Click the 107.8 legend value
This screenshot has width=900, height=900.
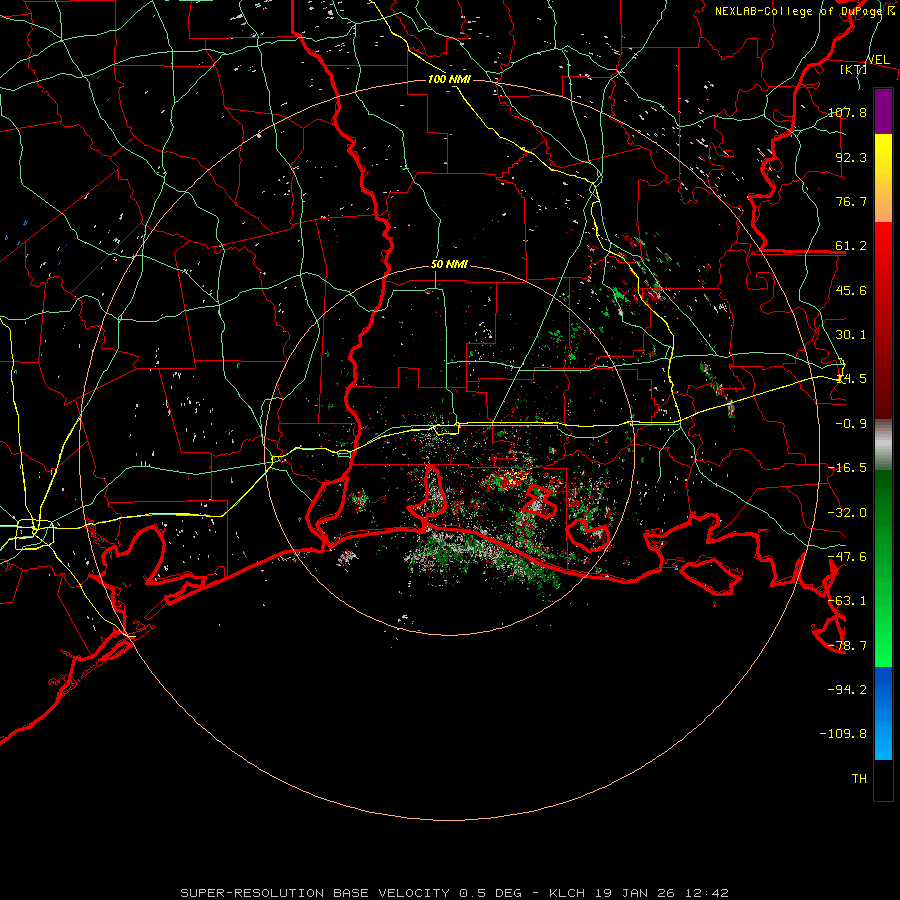point(847,112)
